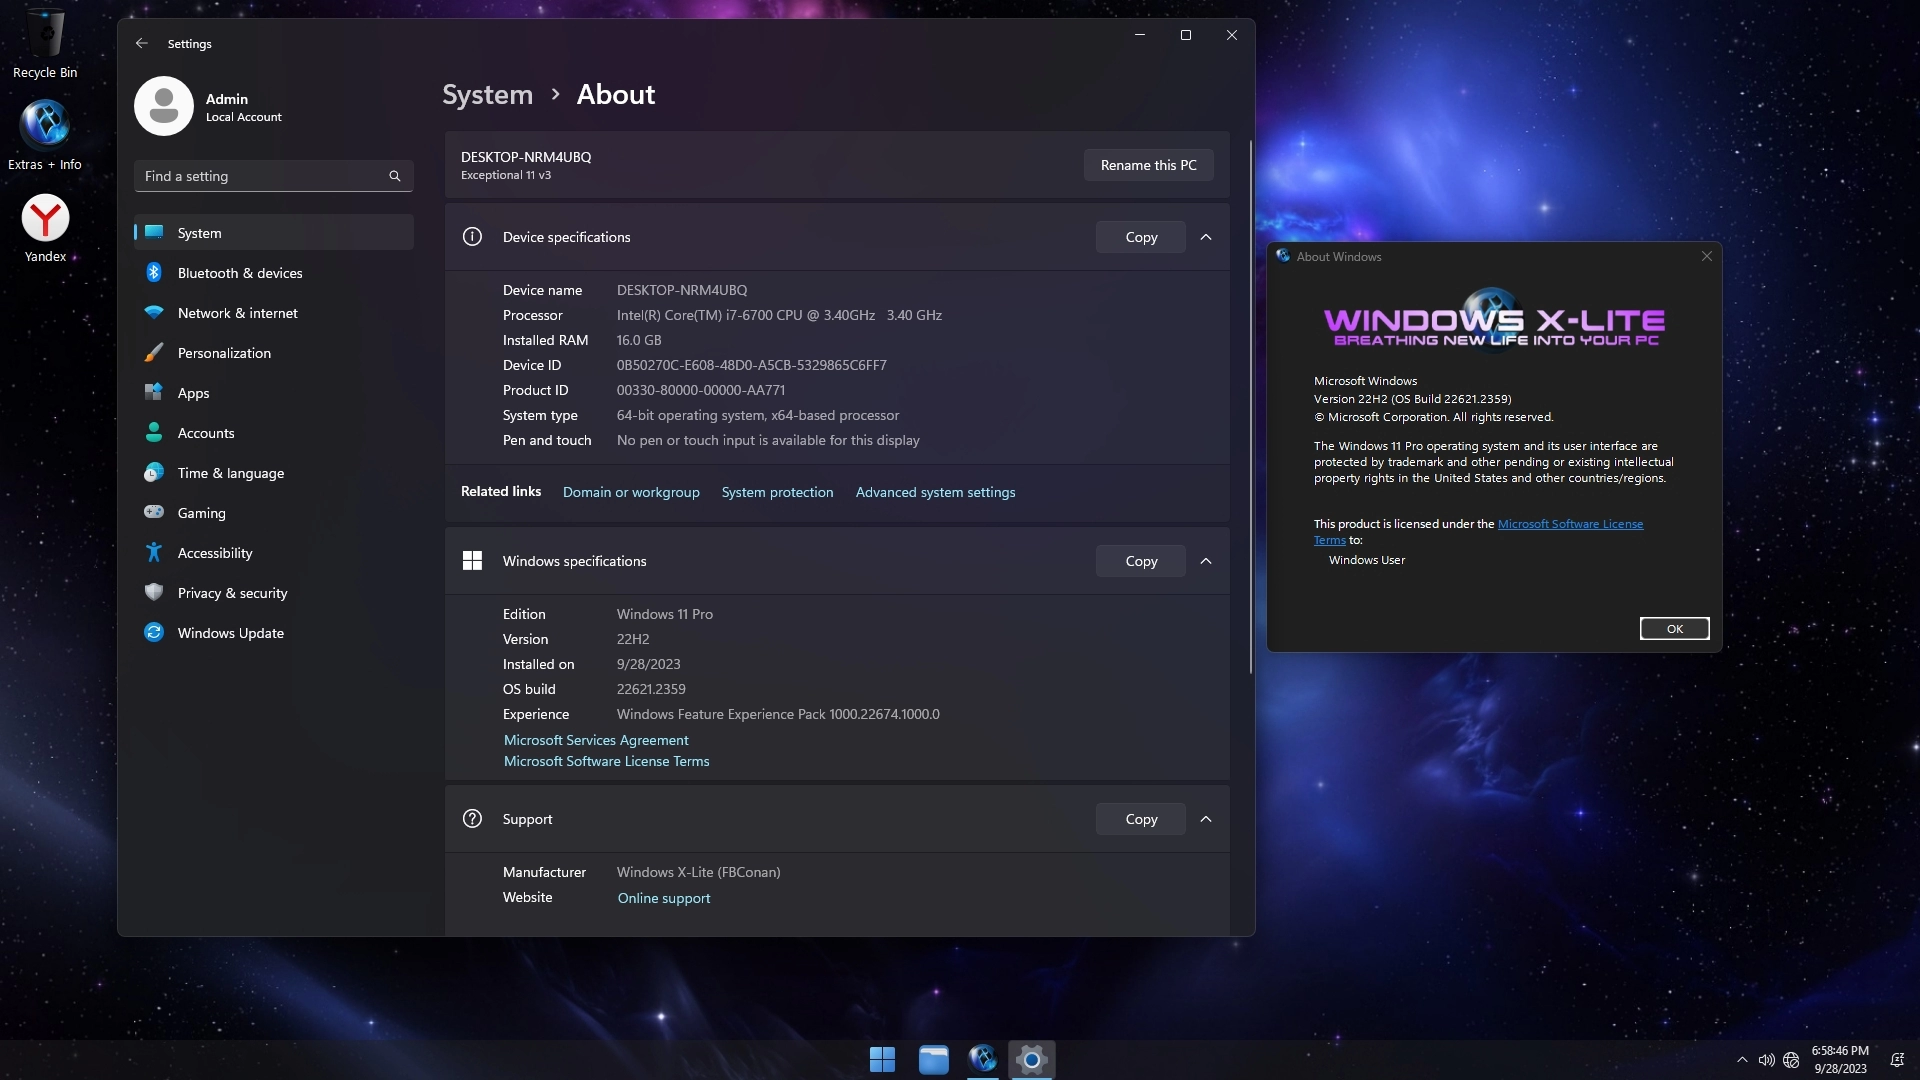Click the Admin profile picture
This screenshot has height=1080, width=1920.
[x=164, y=106]
